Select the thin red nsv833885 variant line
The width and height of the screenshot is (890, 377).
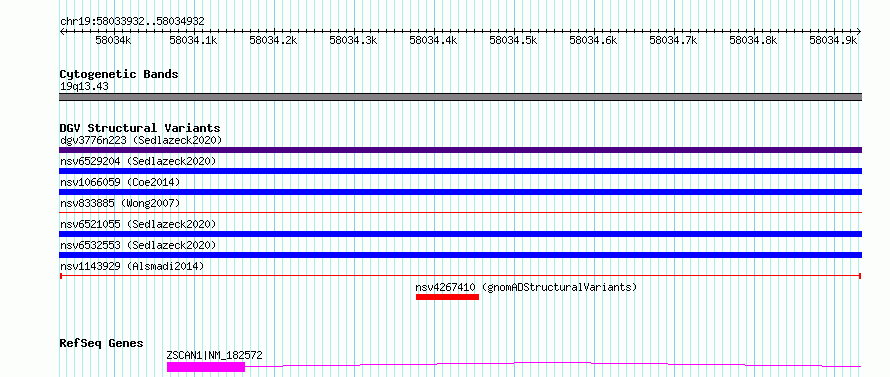pyautogui.click(x=460, y=212)
